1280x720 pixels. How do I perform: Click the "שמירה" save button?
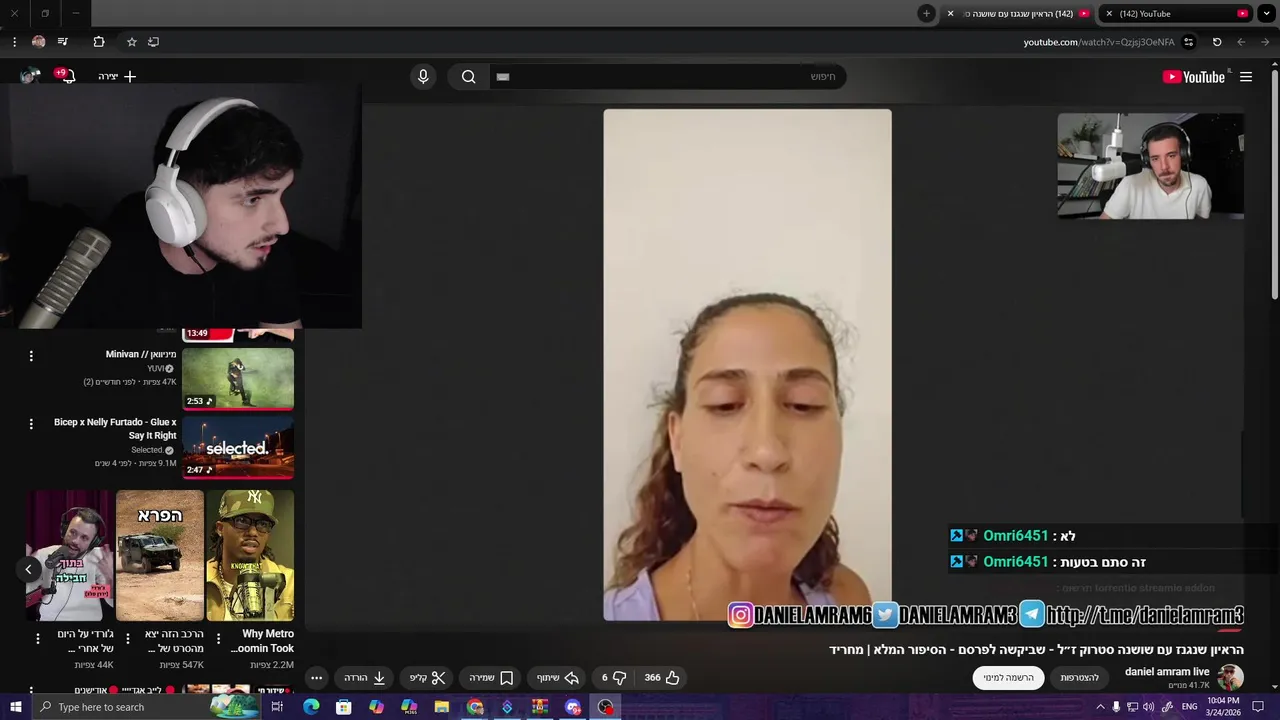(x=491, y=678)
